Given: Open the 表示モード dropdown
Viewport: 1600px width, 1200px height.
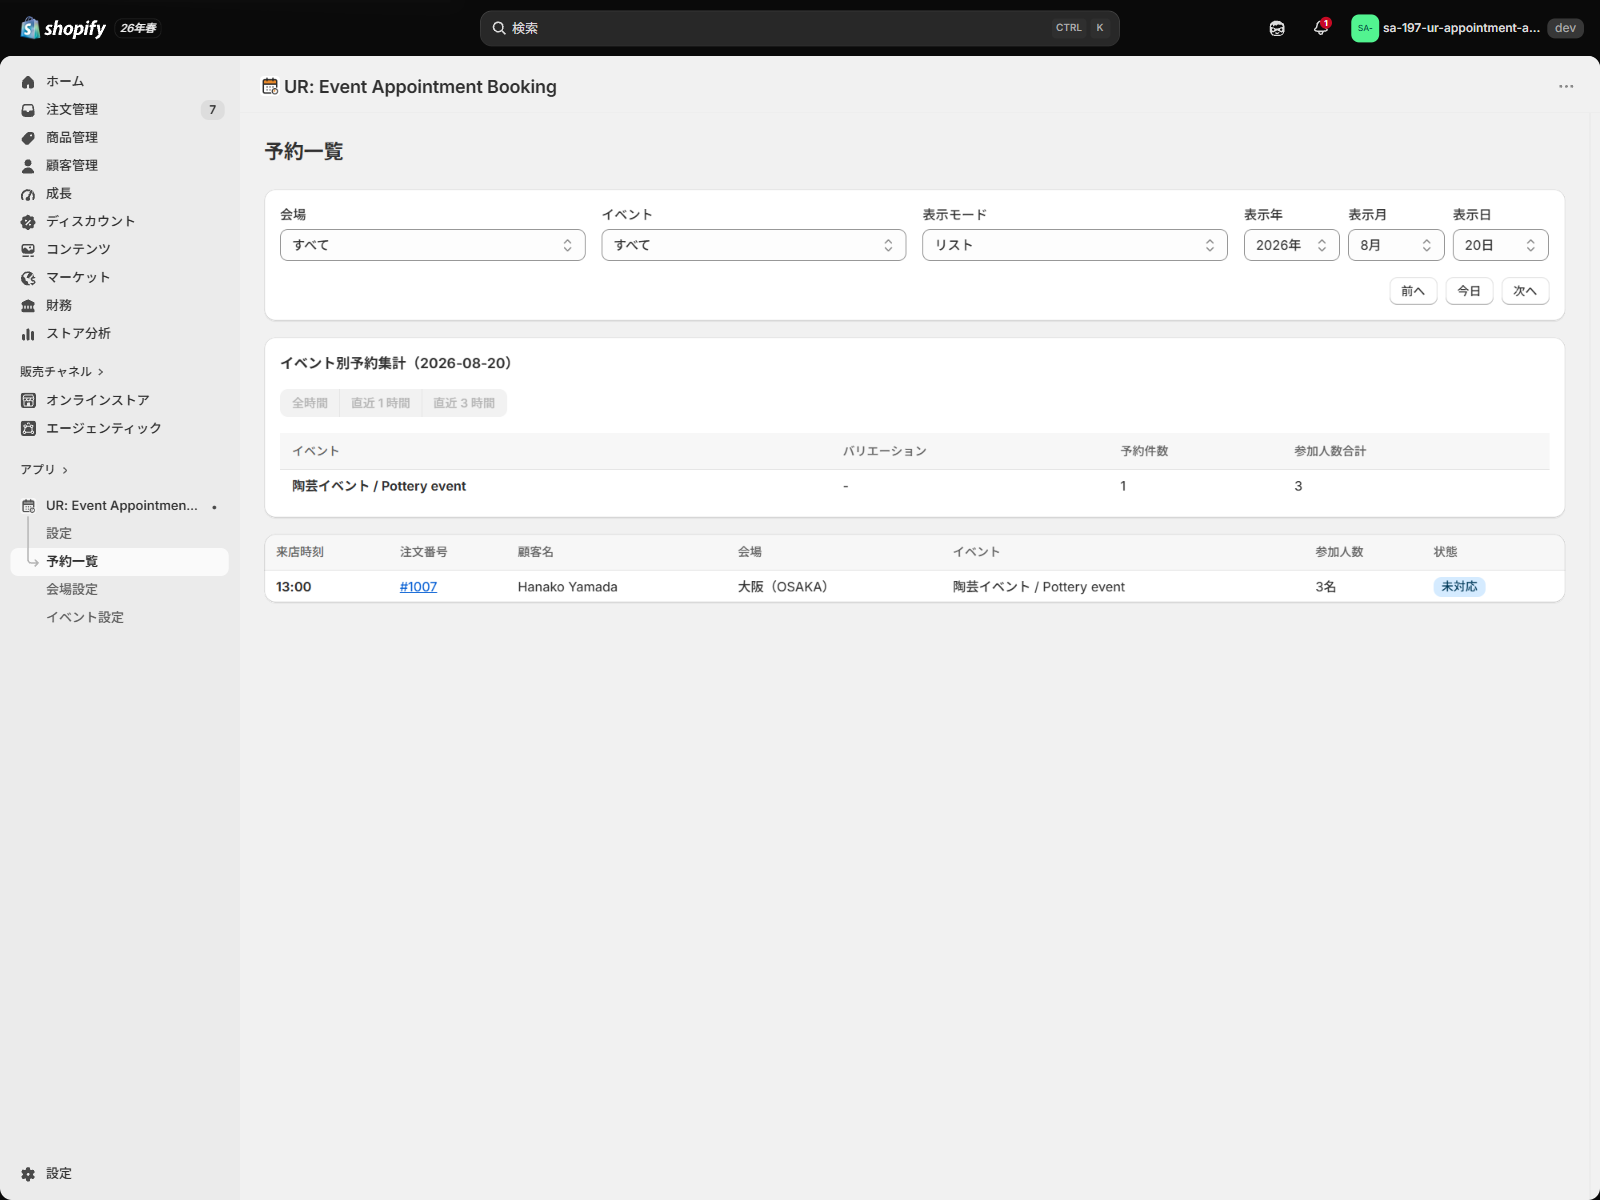Looking at the screenshot, I should pos(1075,245).
